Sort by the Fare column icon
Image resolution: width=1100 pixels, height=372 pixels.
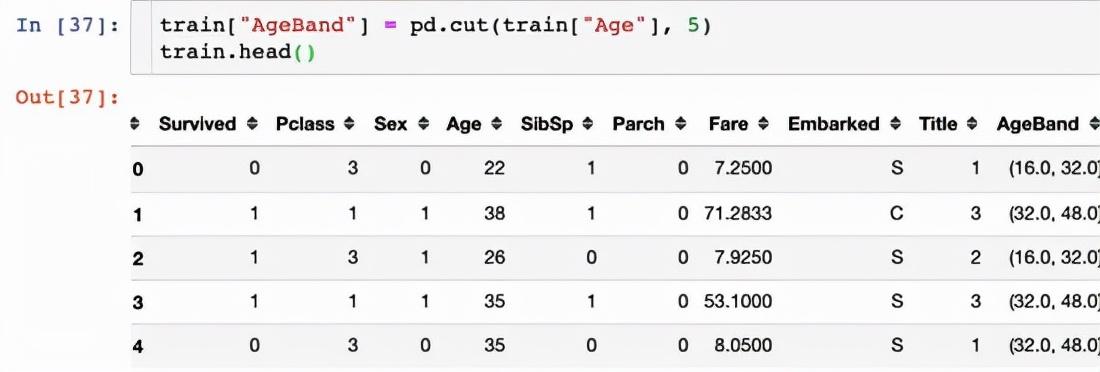(764, 124)
